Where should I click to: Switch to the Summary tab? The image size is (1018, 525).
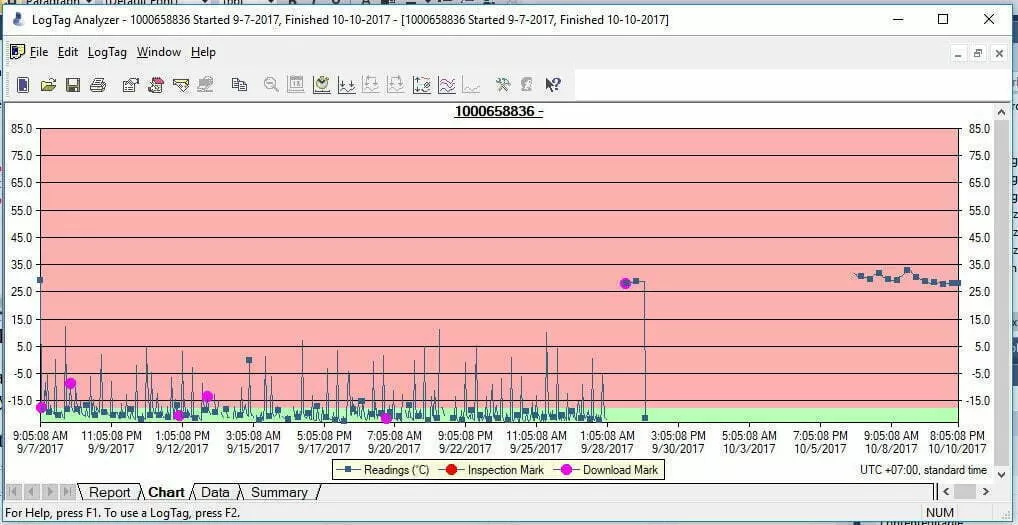[279, 492]
